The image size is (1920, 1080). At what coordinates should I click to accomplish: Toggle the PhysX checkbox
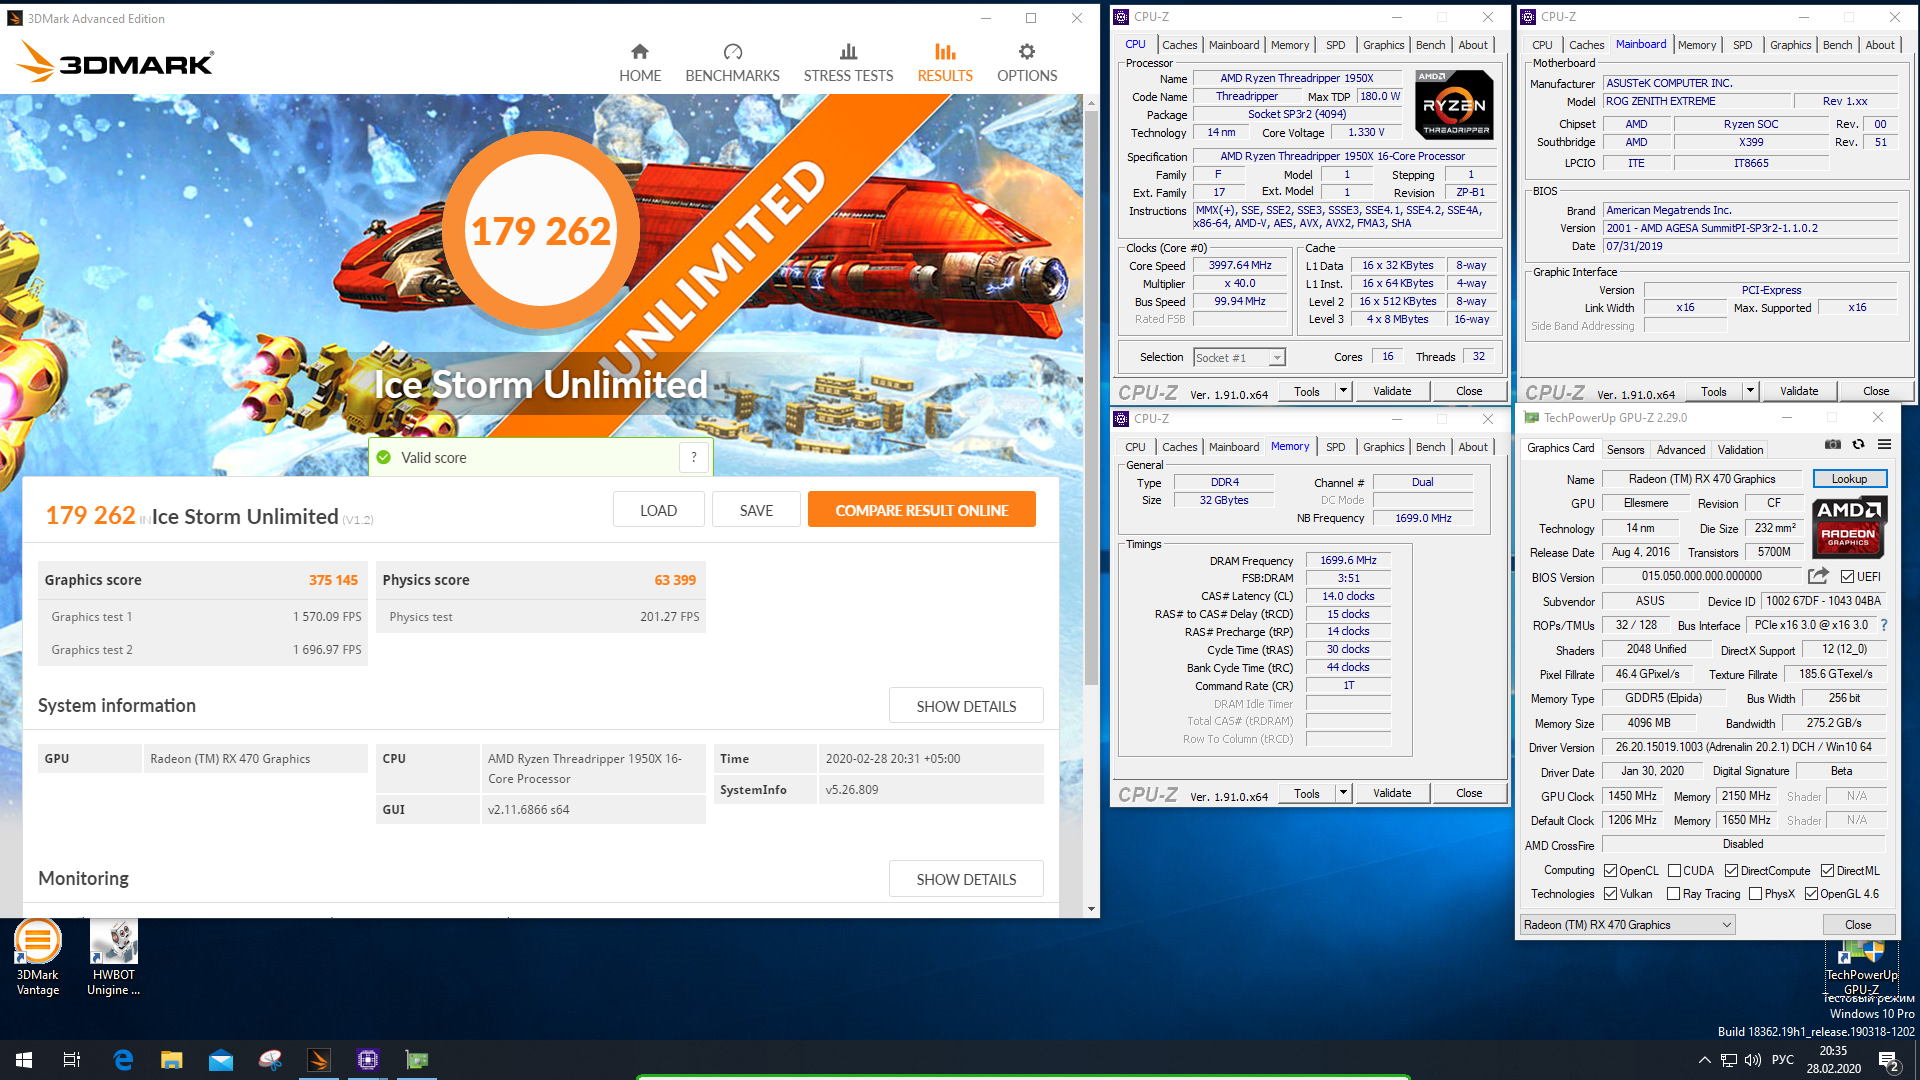[1755, 894]
